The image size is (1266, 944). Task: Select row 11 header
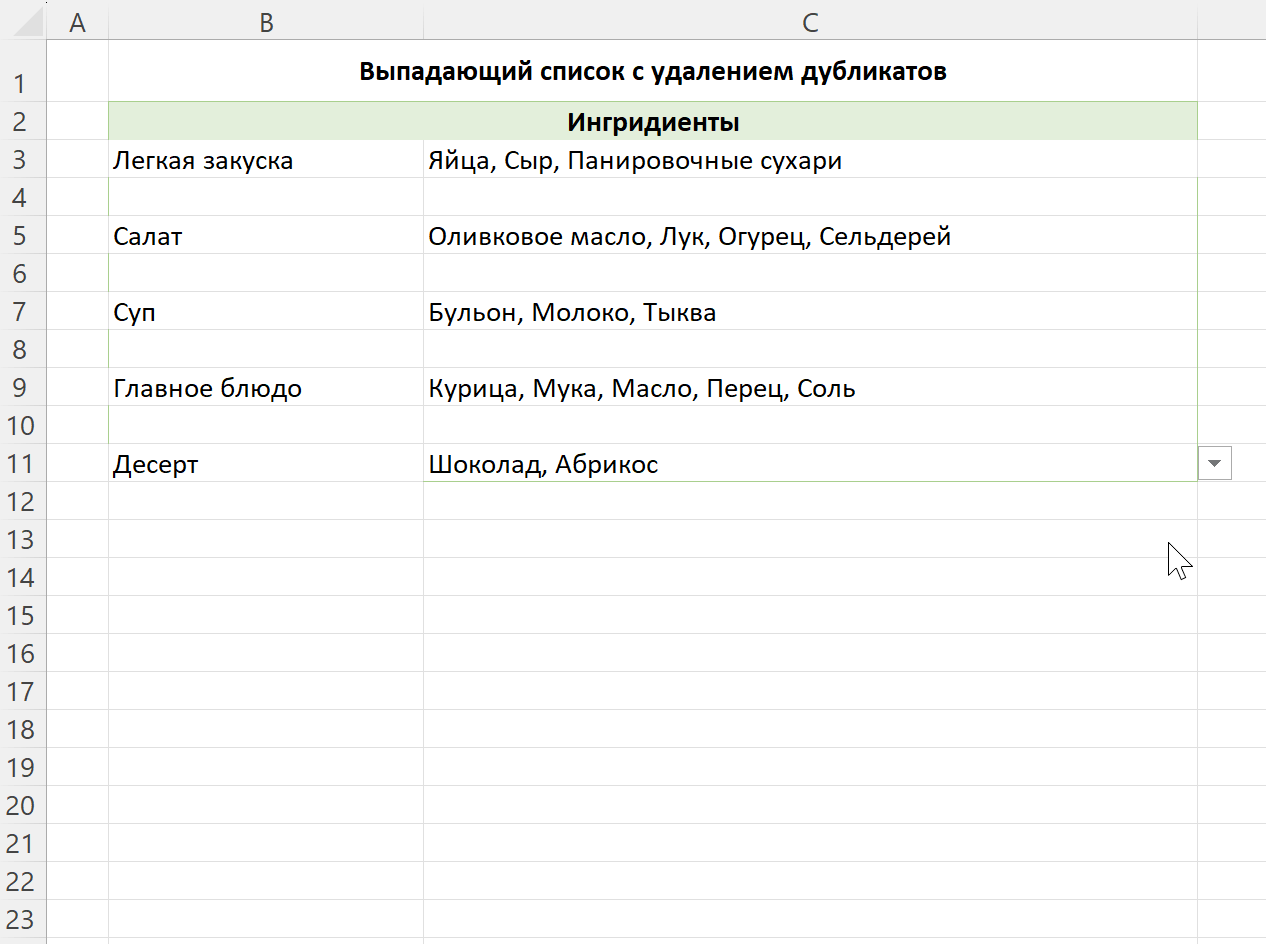point(22,464)
